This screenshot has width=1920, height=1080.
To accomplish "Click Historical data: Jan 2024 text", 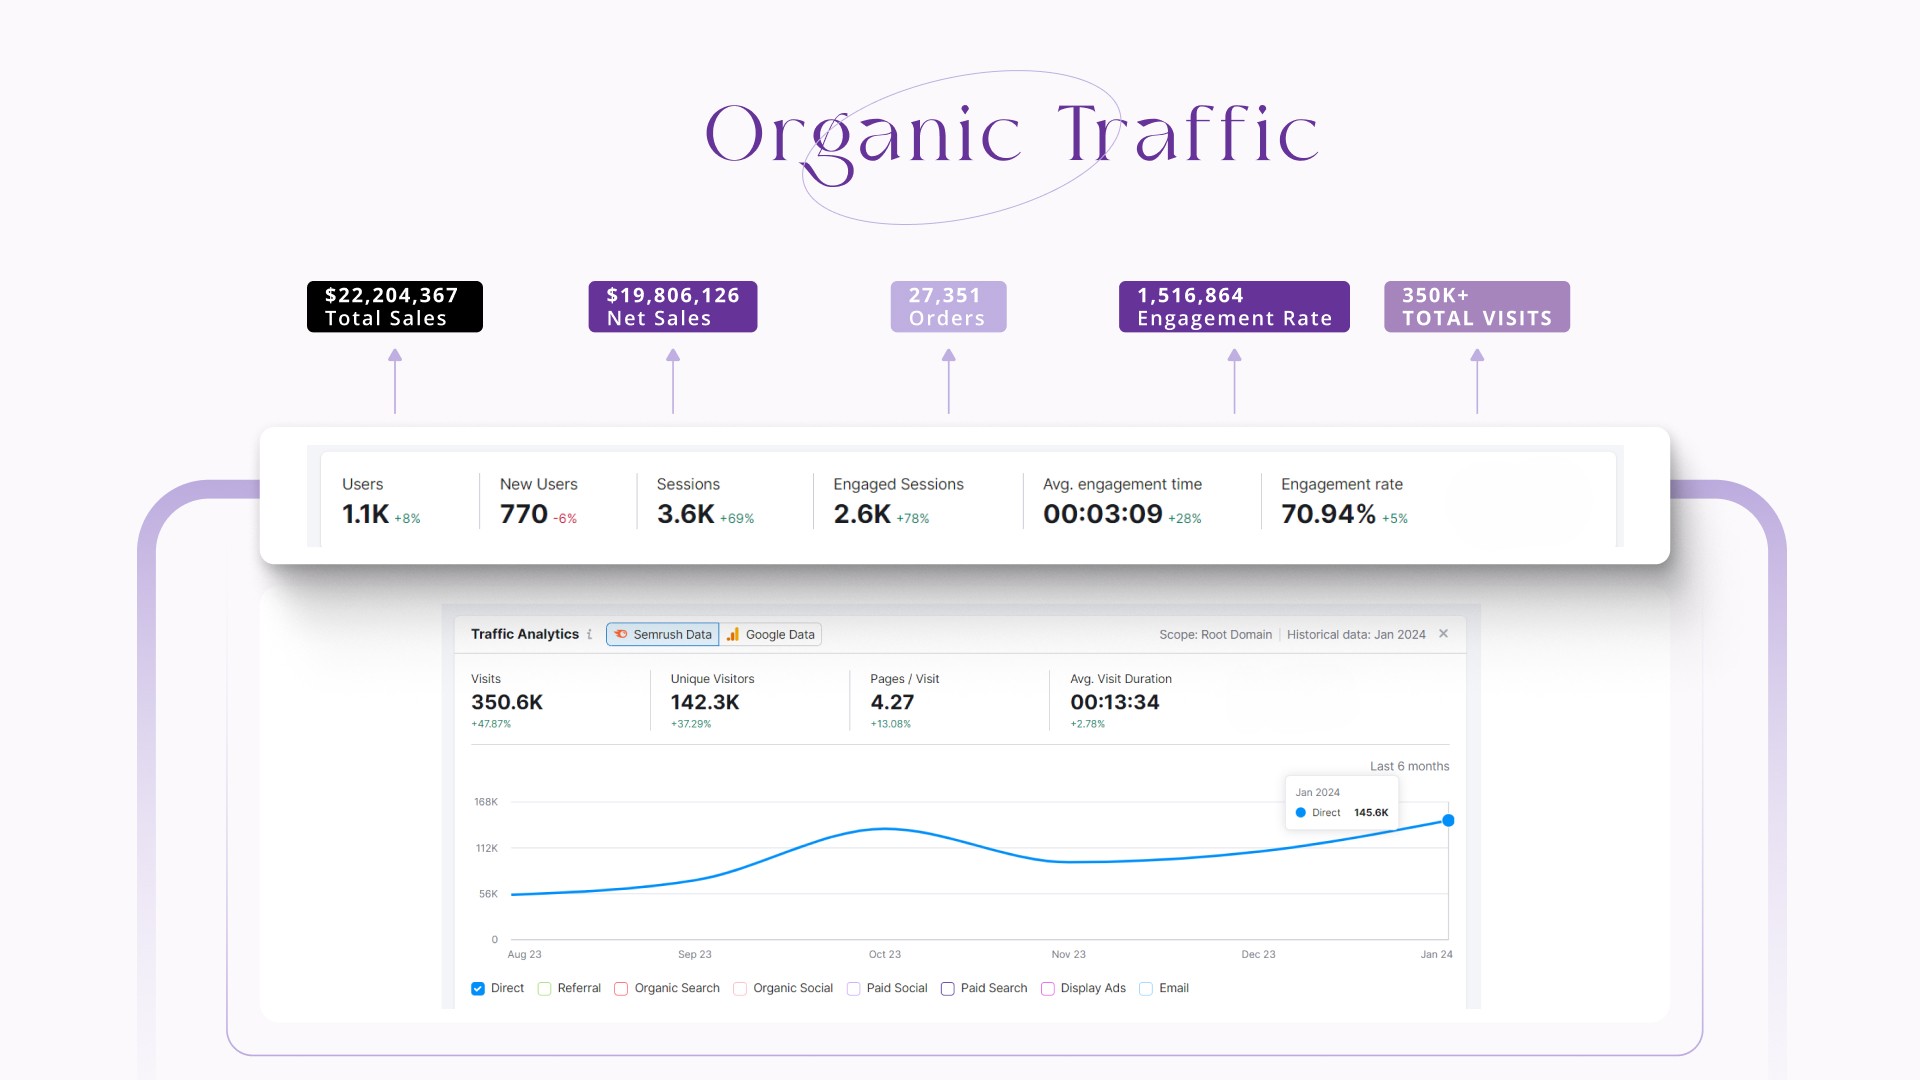I will click(1356, 634).
